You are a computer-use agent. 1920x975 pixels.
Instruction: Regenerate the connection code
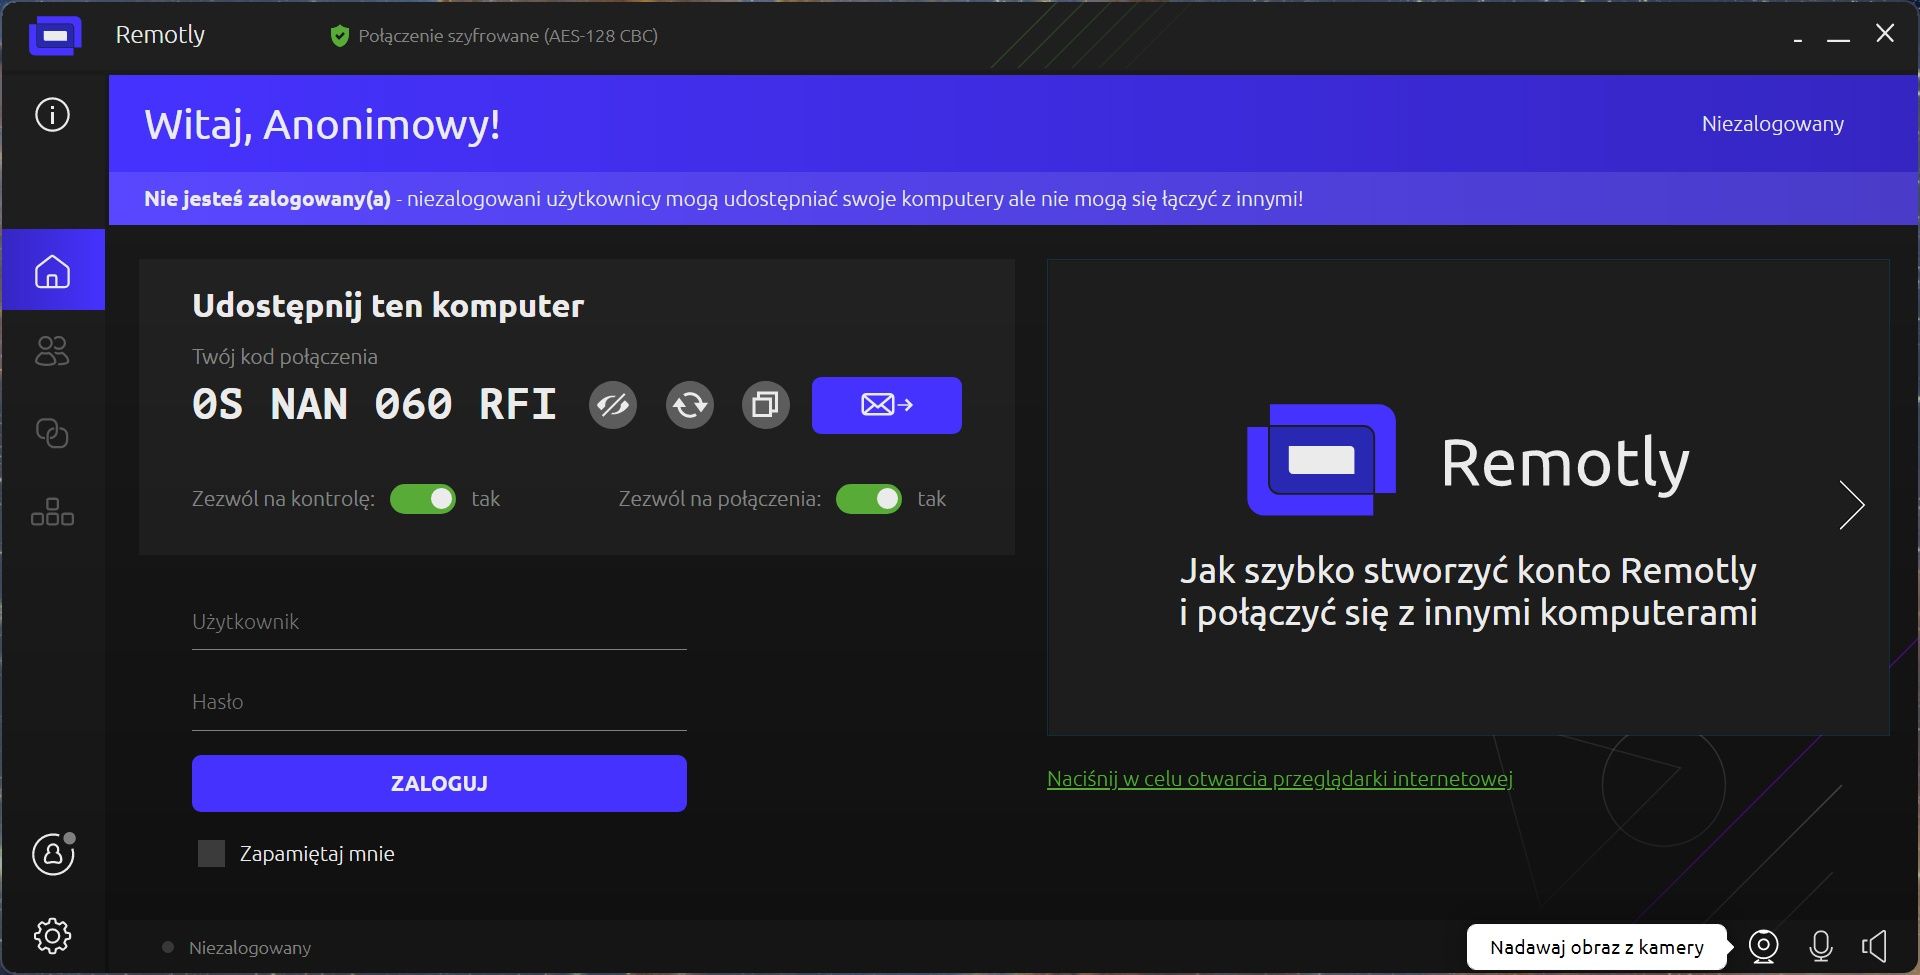point(690,405)
